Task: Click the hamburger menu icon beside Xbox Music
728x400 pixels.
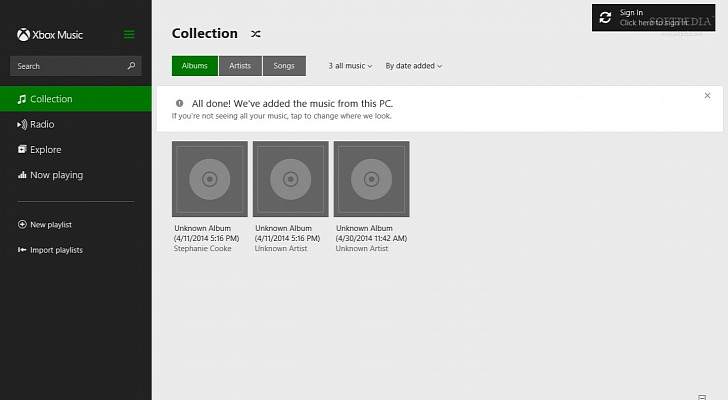Action: (x=129, y=35)
